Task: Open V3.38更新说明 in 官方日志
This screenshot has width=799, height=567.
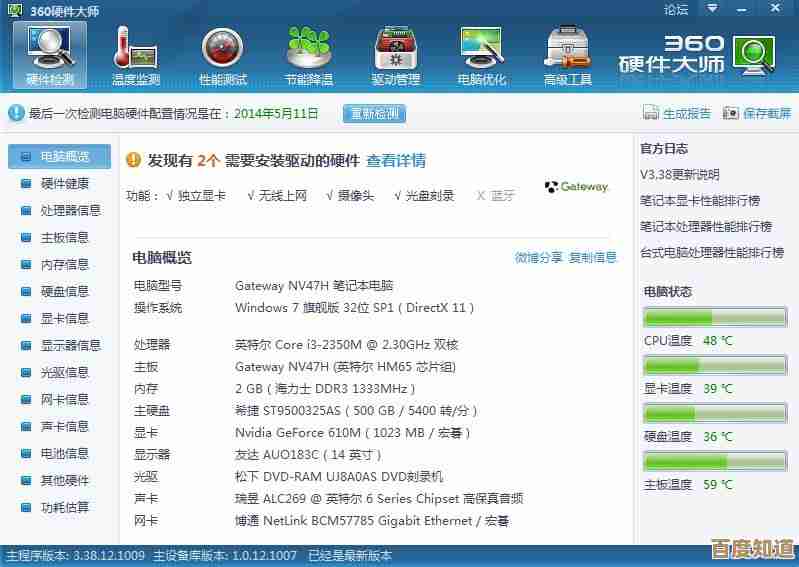Action: pos(680,175)
